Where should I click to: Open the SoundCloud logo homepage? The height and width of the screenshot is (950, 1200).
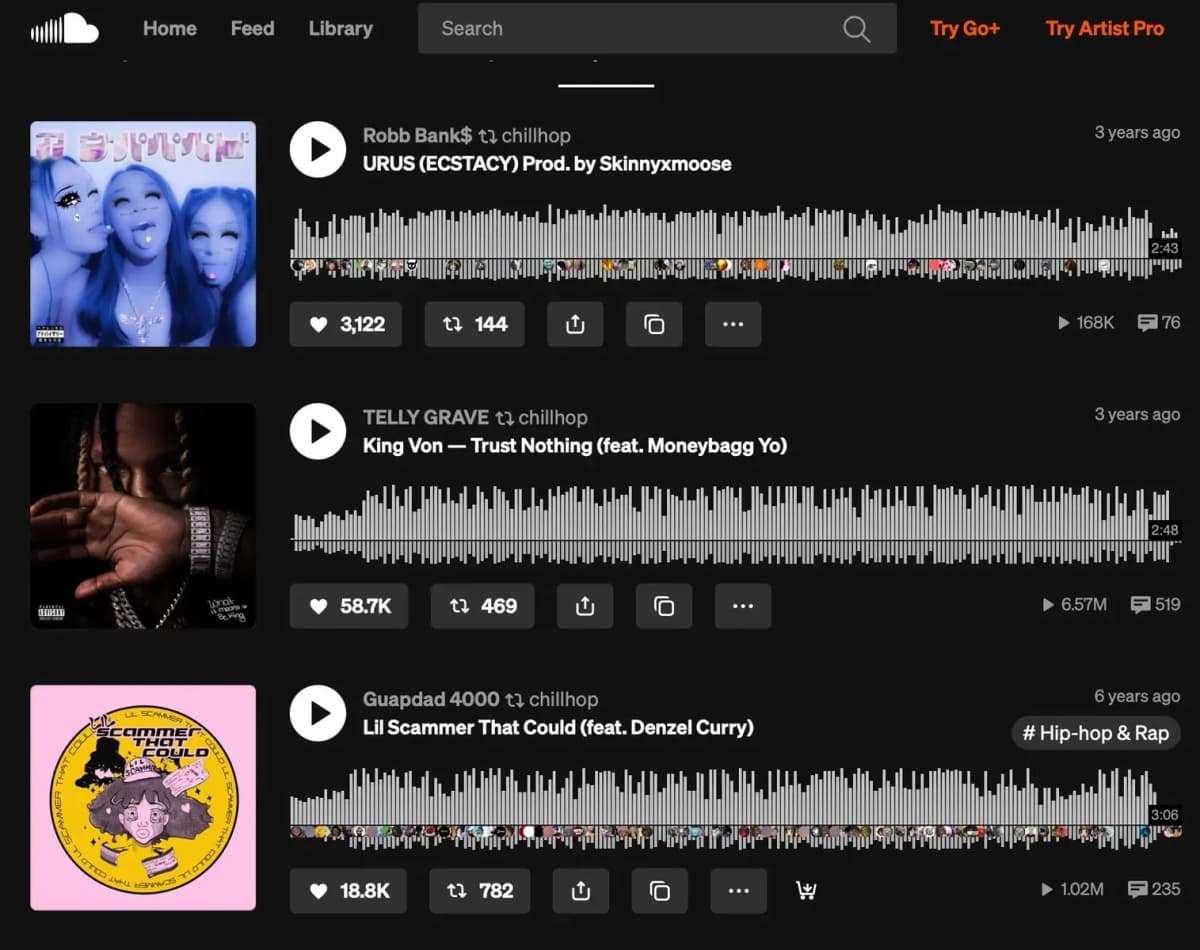[x=64, y=28]
